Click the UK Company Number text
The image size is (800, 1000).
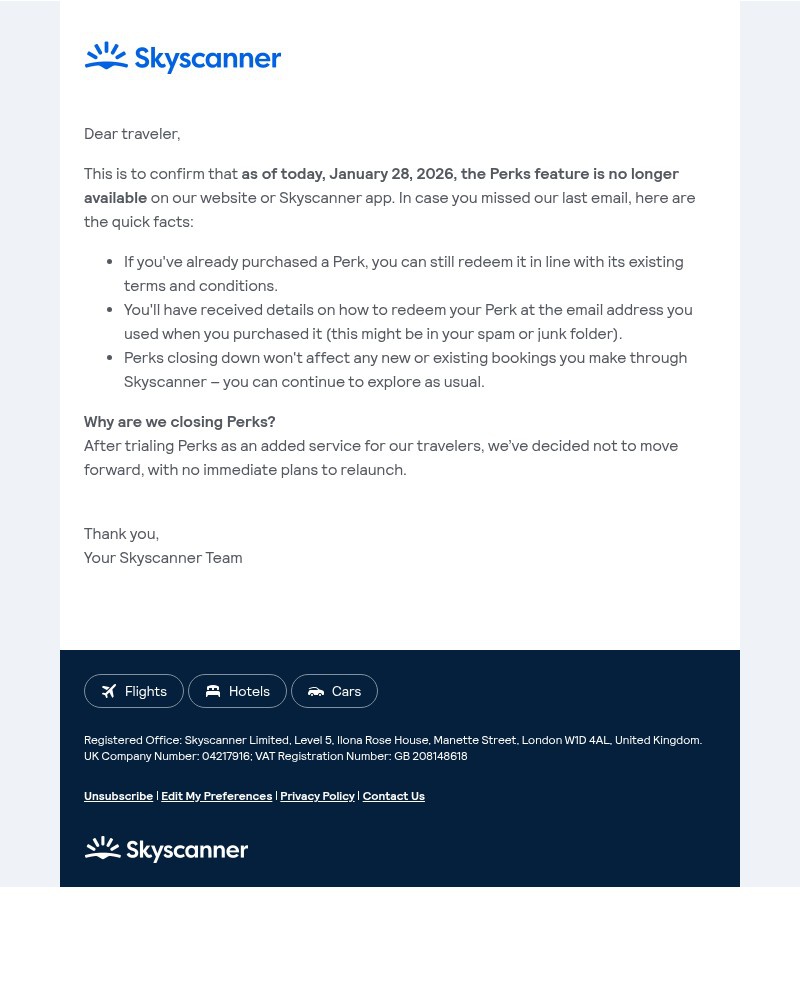pos(275,755)
